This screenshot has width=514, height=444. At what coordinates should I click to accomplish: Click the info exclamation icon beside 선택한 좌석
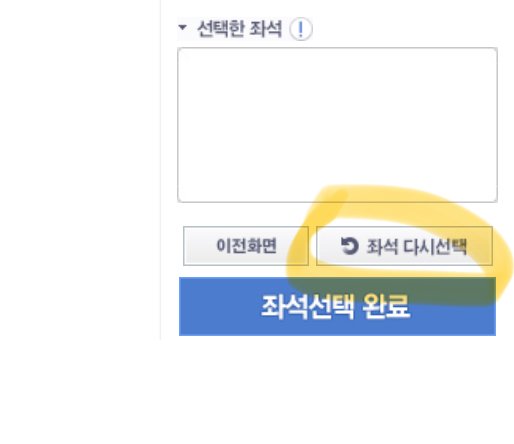301,29
